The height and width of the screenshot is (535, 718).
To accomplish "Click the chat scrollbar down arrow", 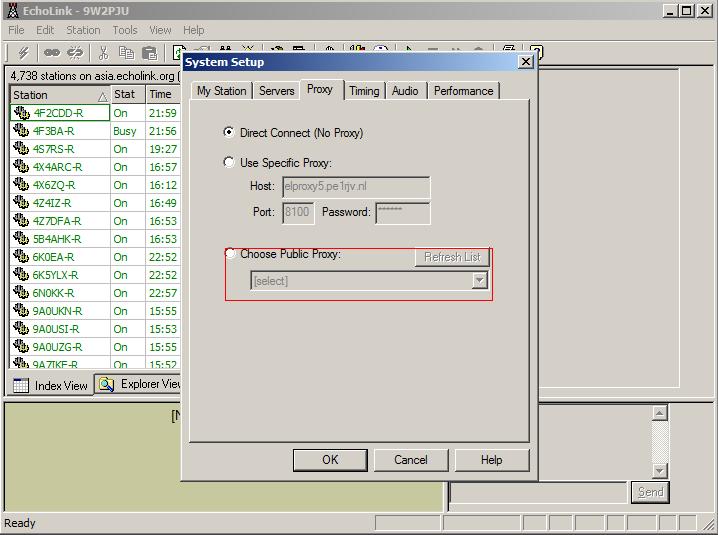I will tap(659, 470).
